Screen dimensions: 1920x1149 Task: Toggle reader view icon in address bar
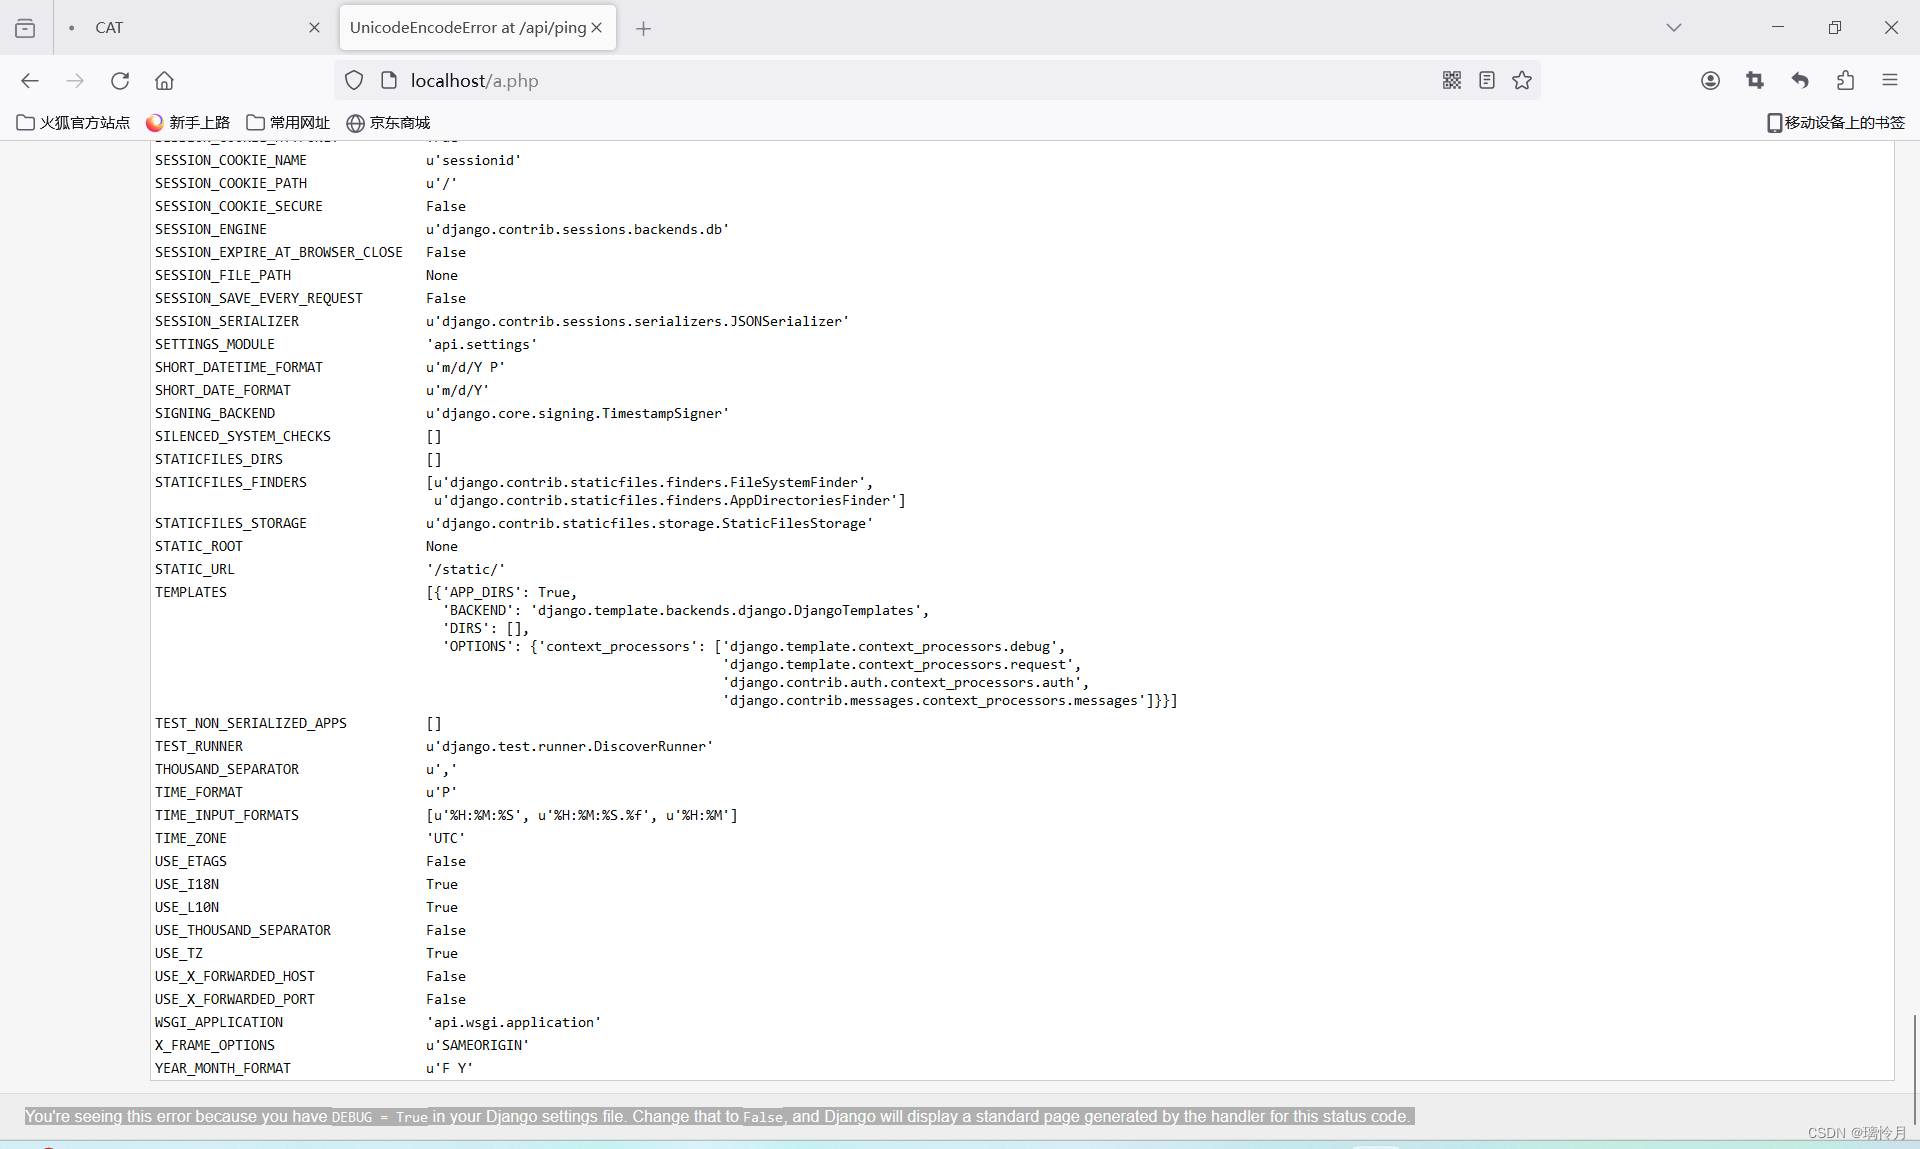coord(1487,80)
